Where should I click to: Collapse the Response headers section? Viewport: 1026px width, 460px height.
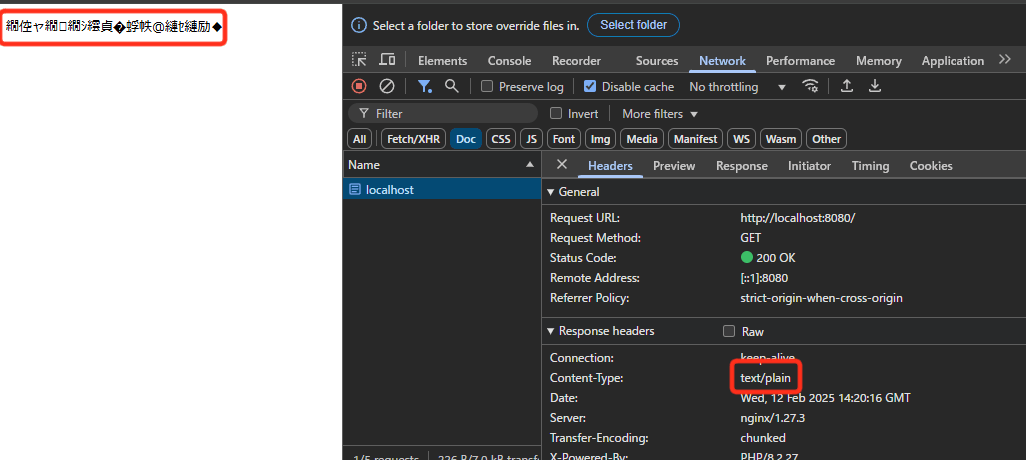pos(550,331)
